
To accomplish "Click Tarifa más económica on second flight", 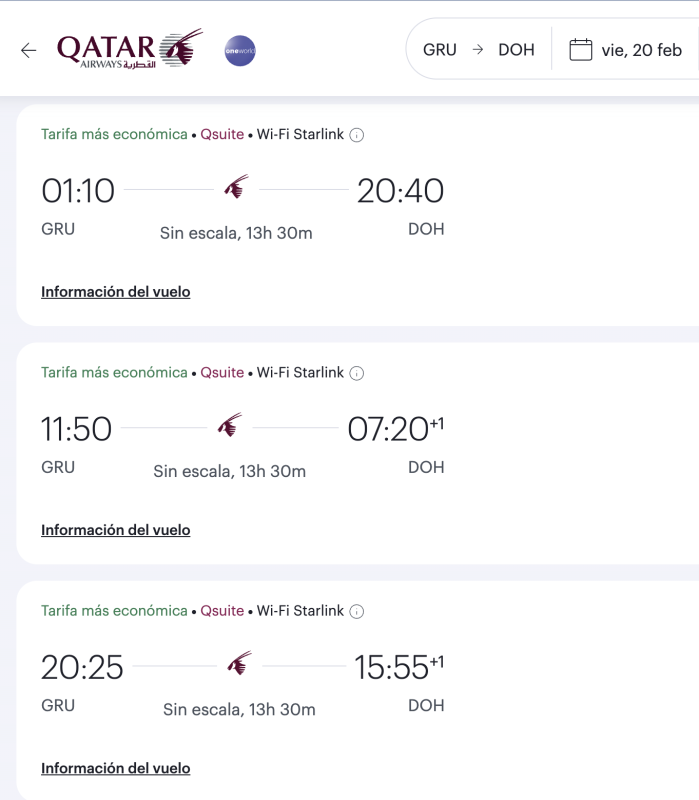I will (x=114, y=373).
